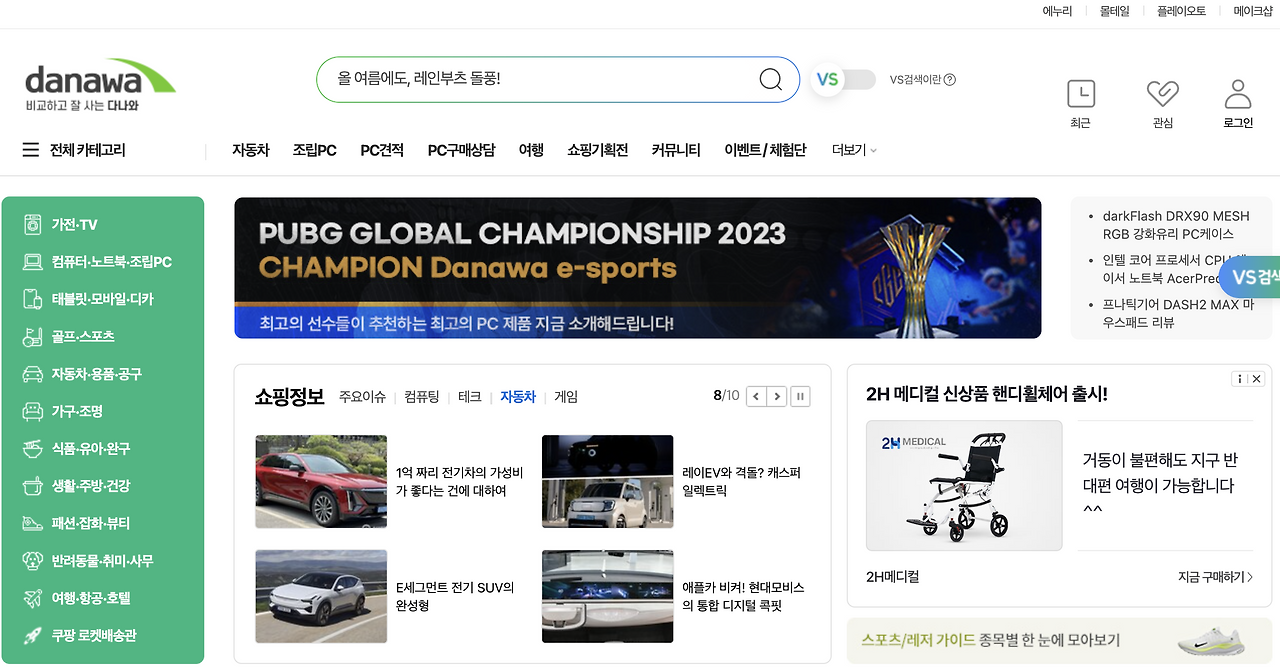Pause the 쇼핑정보 carousel rotation
This screenshot has height=671, width=1280.
point(800,396)
